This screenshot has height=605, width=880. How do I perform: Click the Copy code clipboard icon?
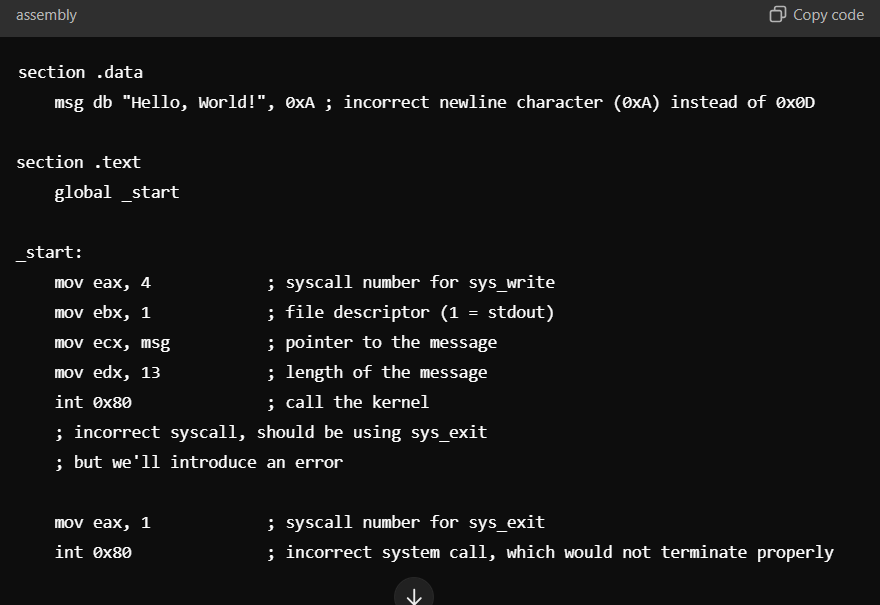(x=777, y=14)
